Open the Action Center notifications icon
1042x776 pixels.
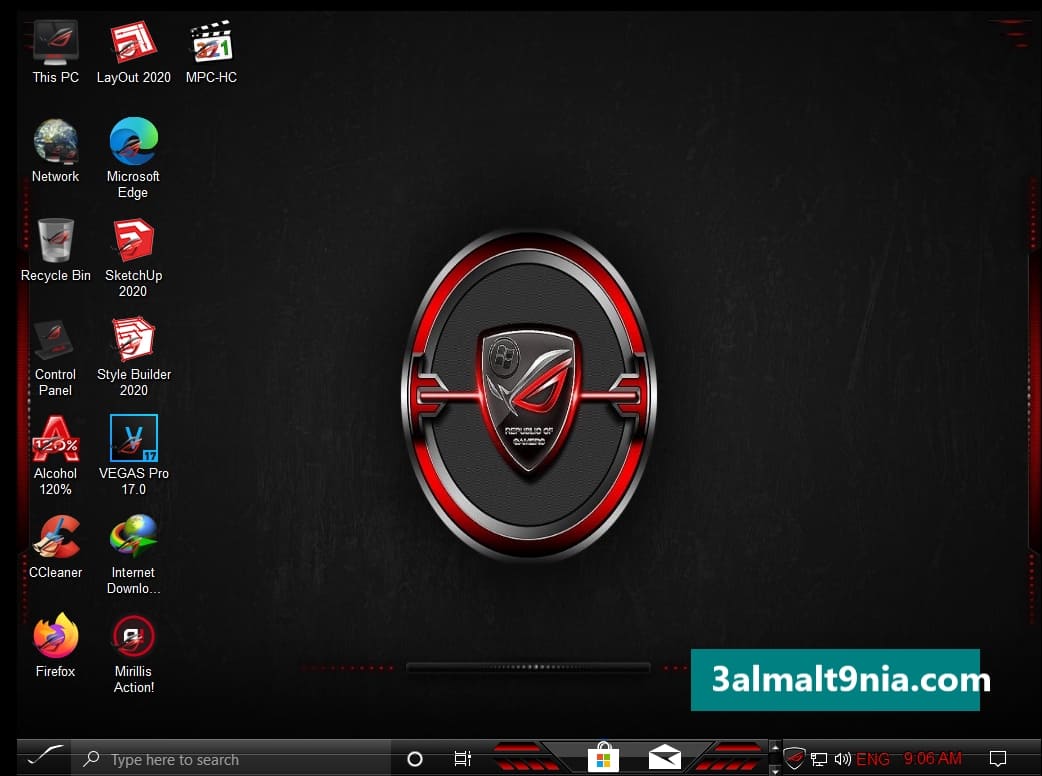997,758
